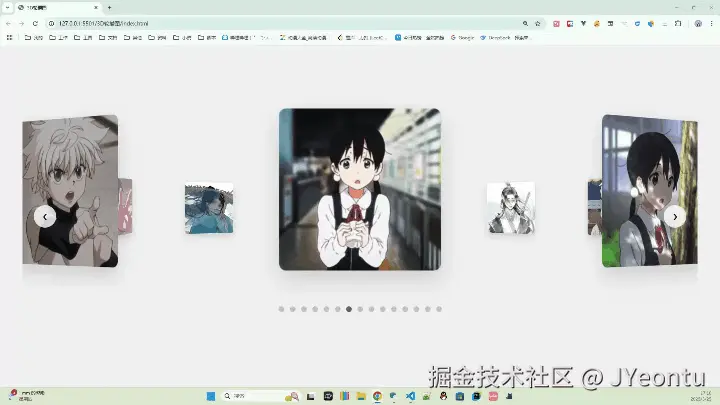Click the last pagination dot

(x=439, y=309)
